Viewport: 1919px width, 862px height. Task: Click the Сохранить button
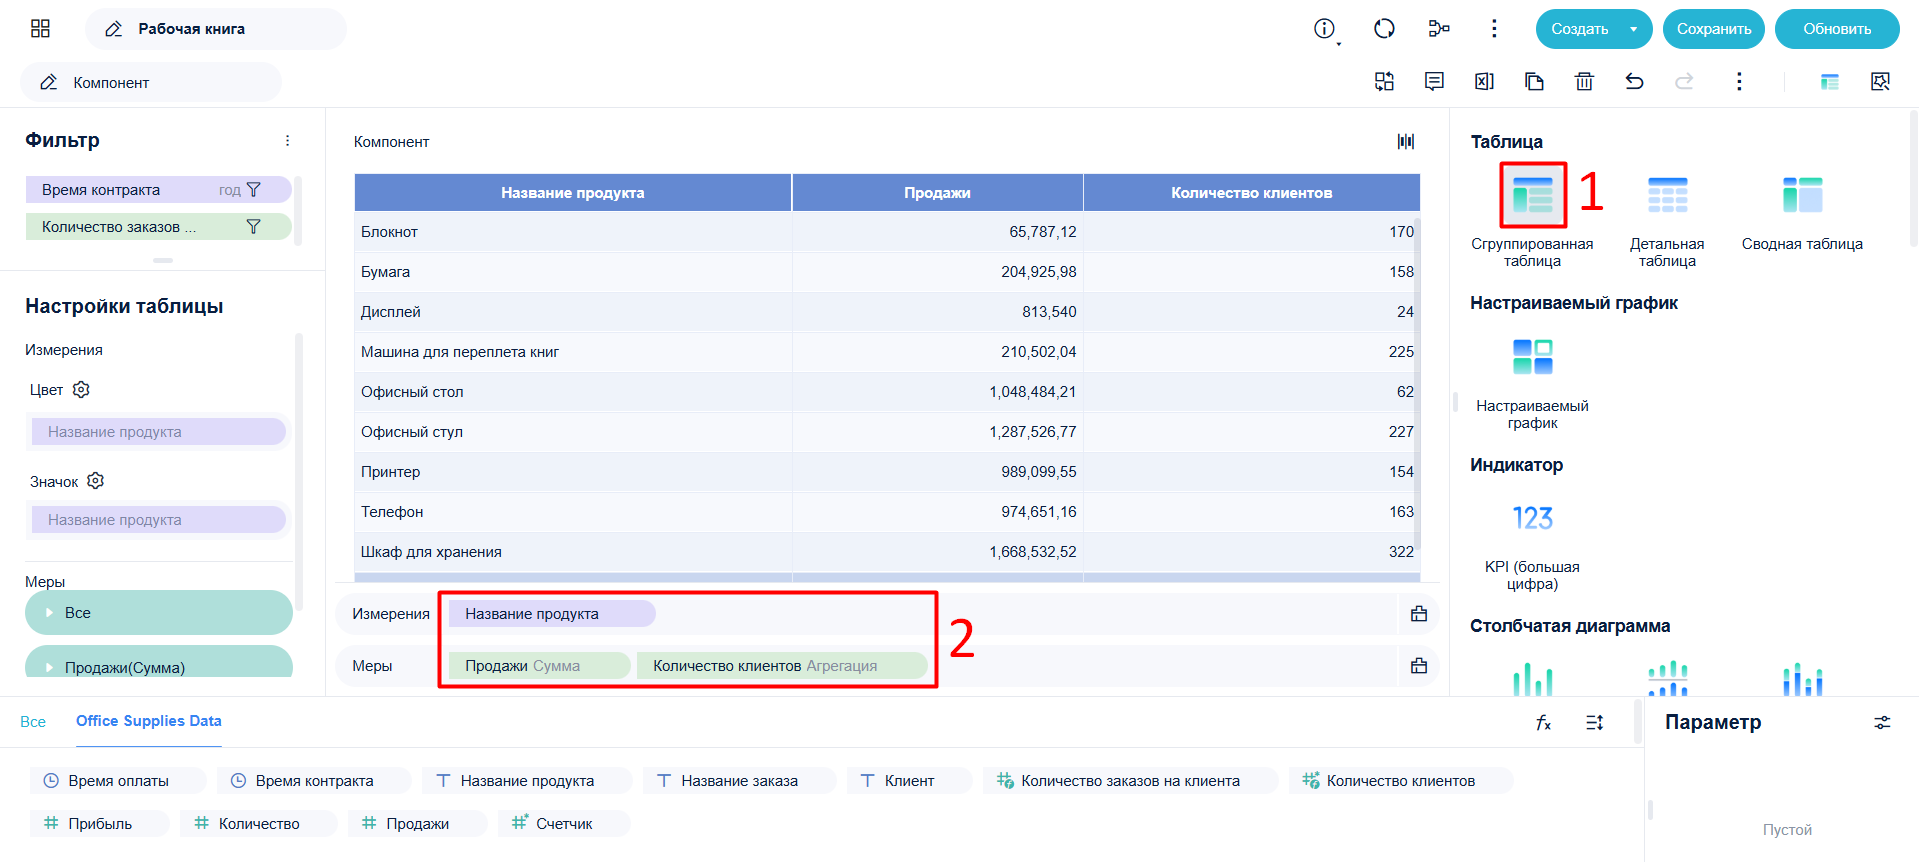coord(1714,29)
